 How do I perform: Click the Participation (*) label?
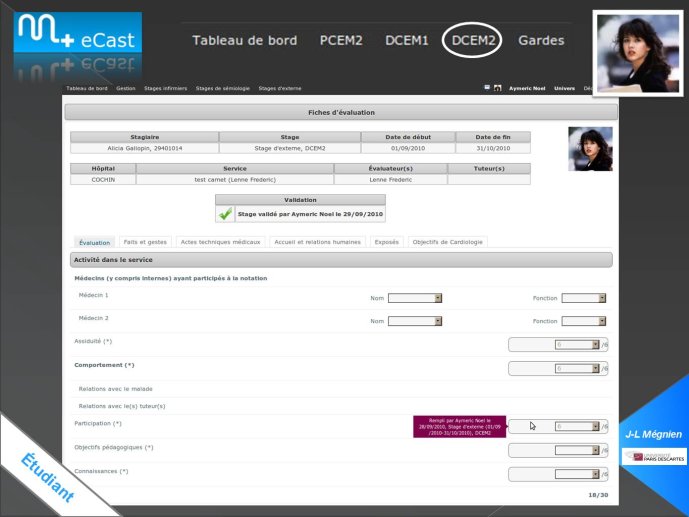[98, 423]
